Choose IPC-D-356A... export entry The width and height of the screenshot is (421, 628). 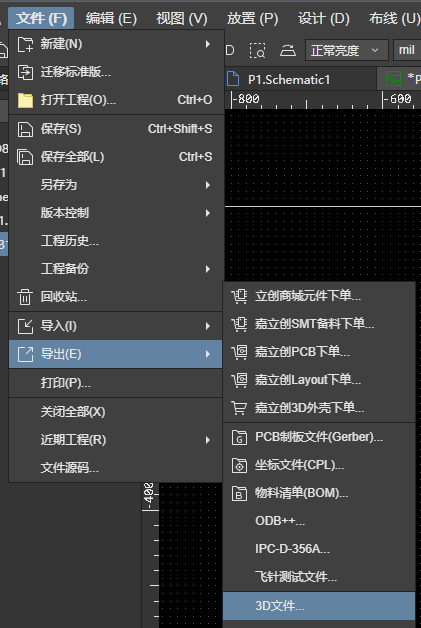pyautogui.click(x=319, y=550)
